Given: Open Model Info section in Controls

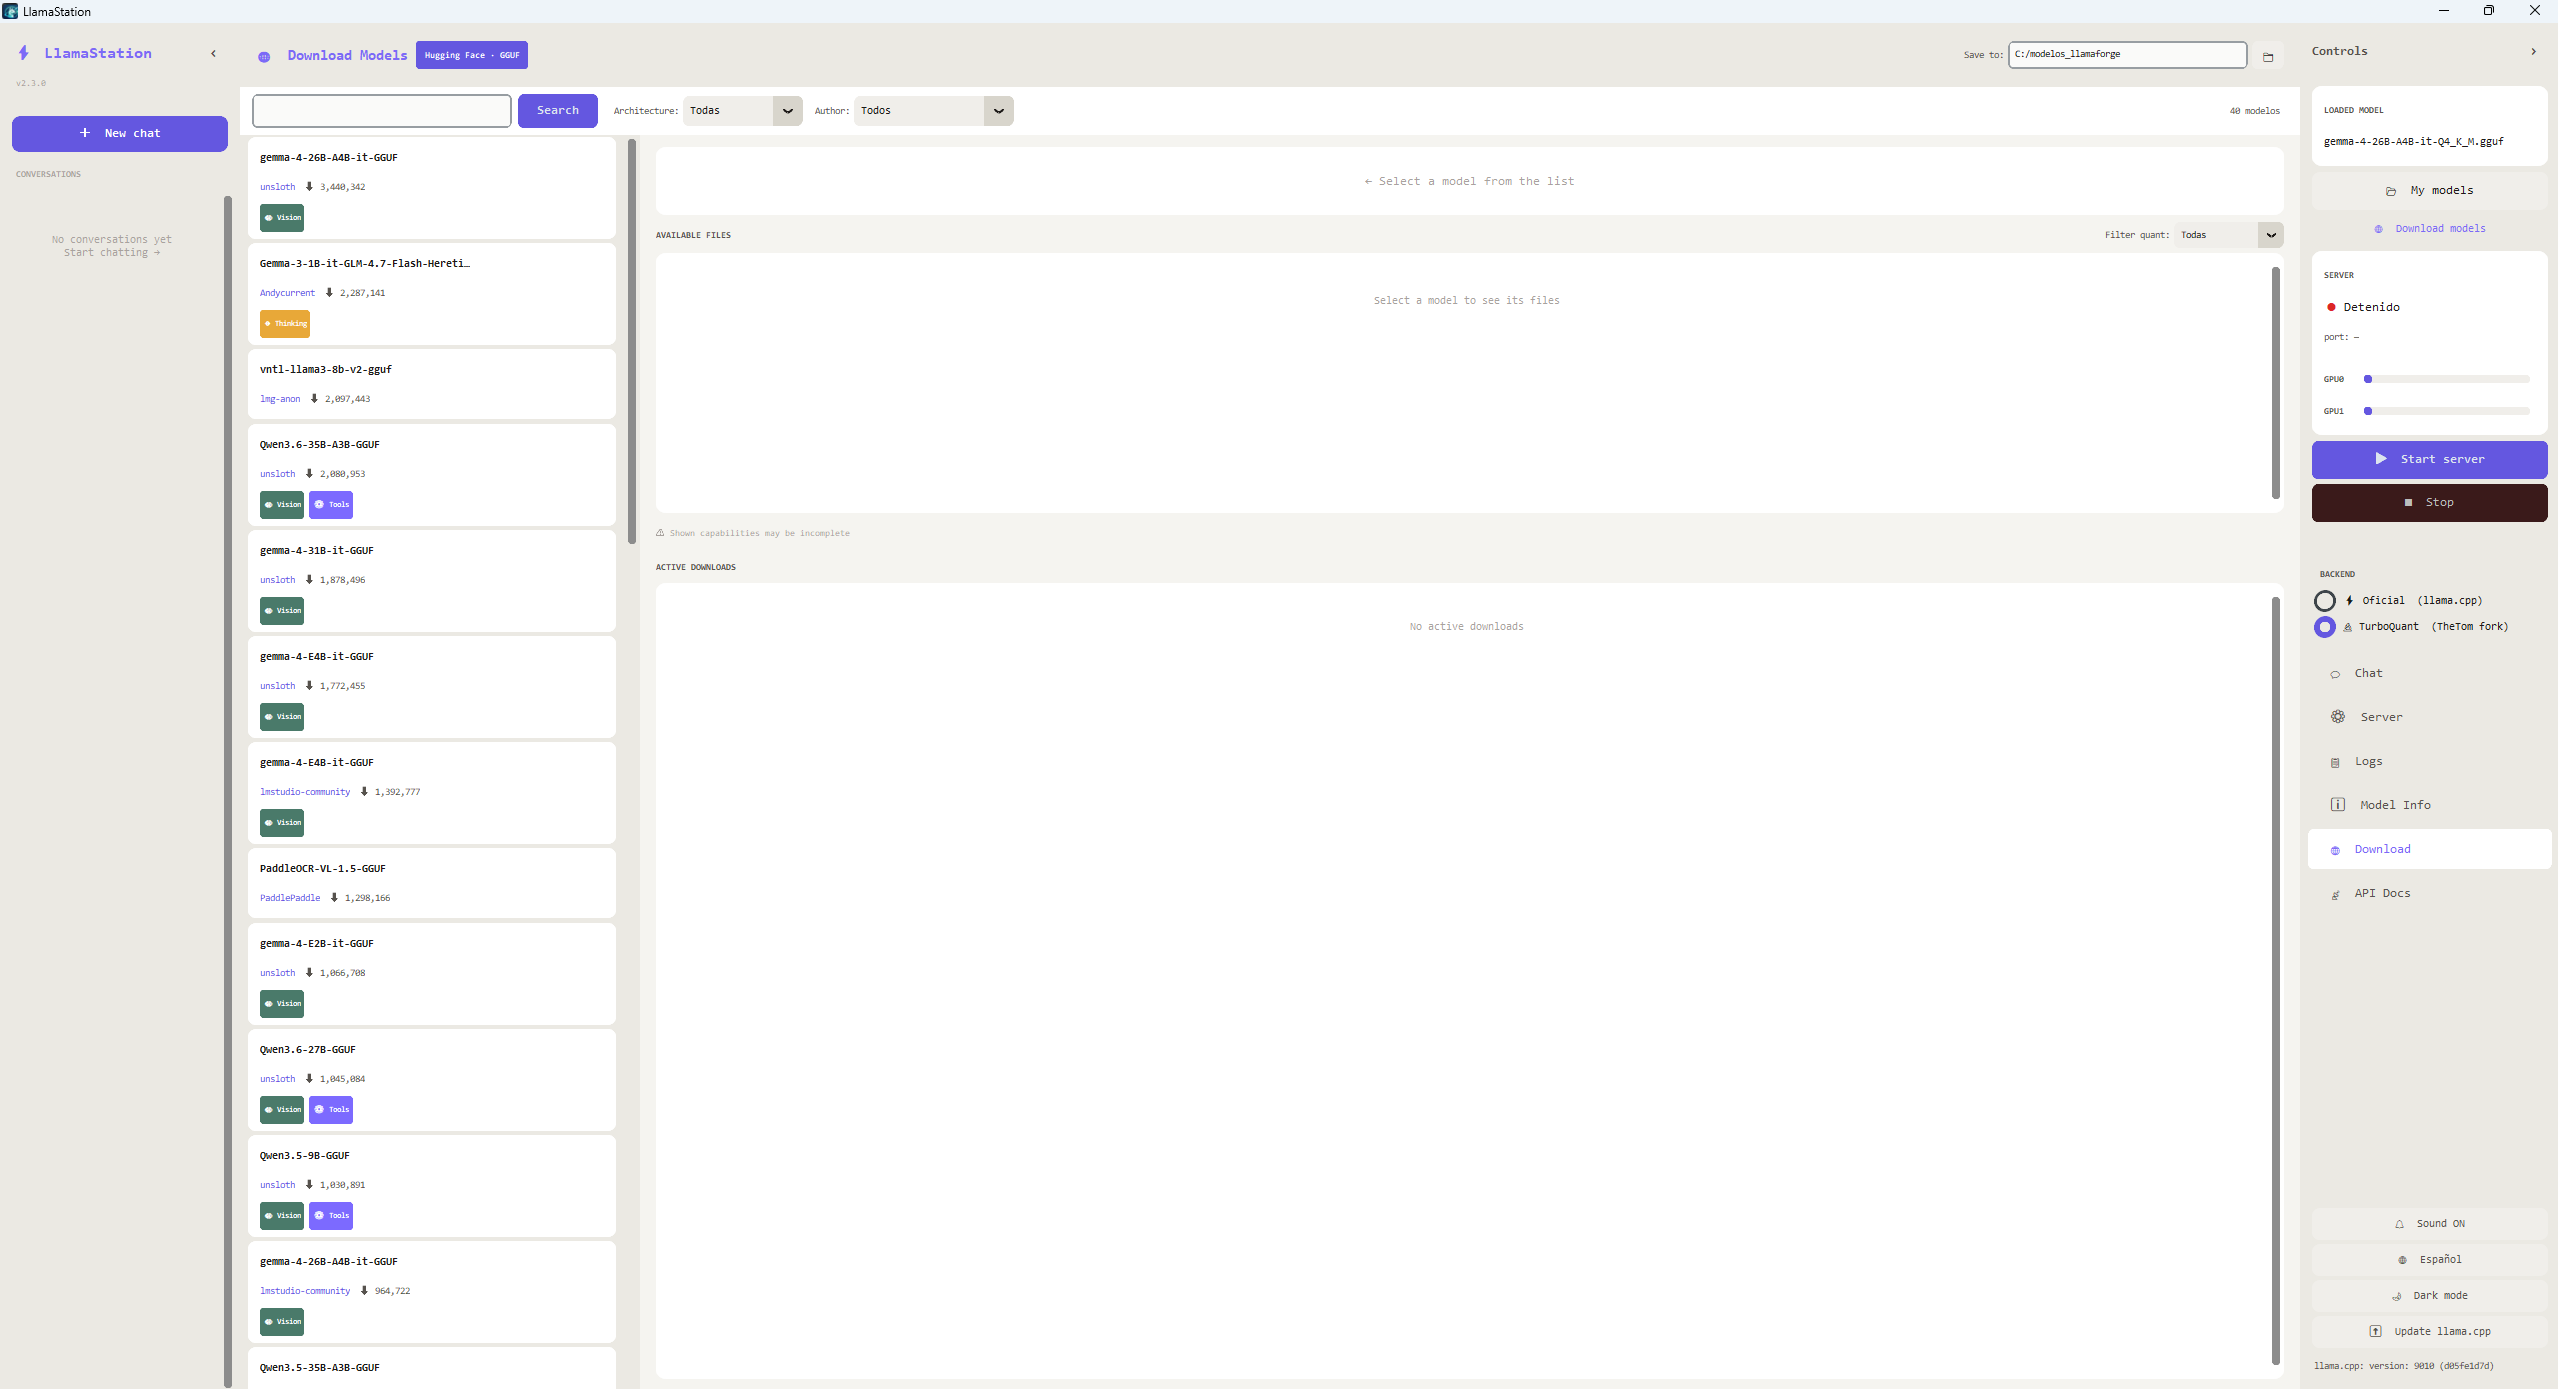Looking at the screenshot, I should [2430, 805].
